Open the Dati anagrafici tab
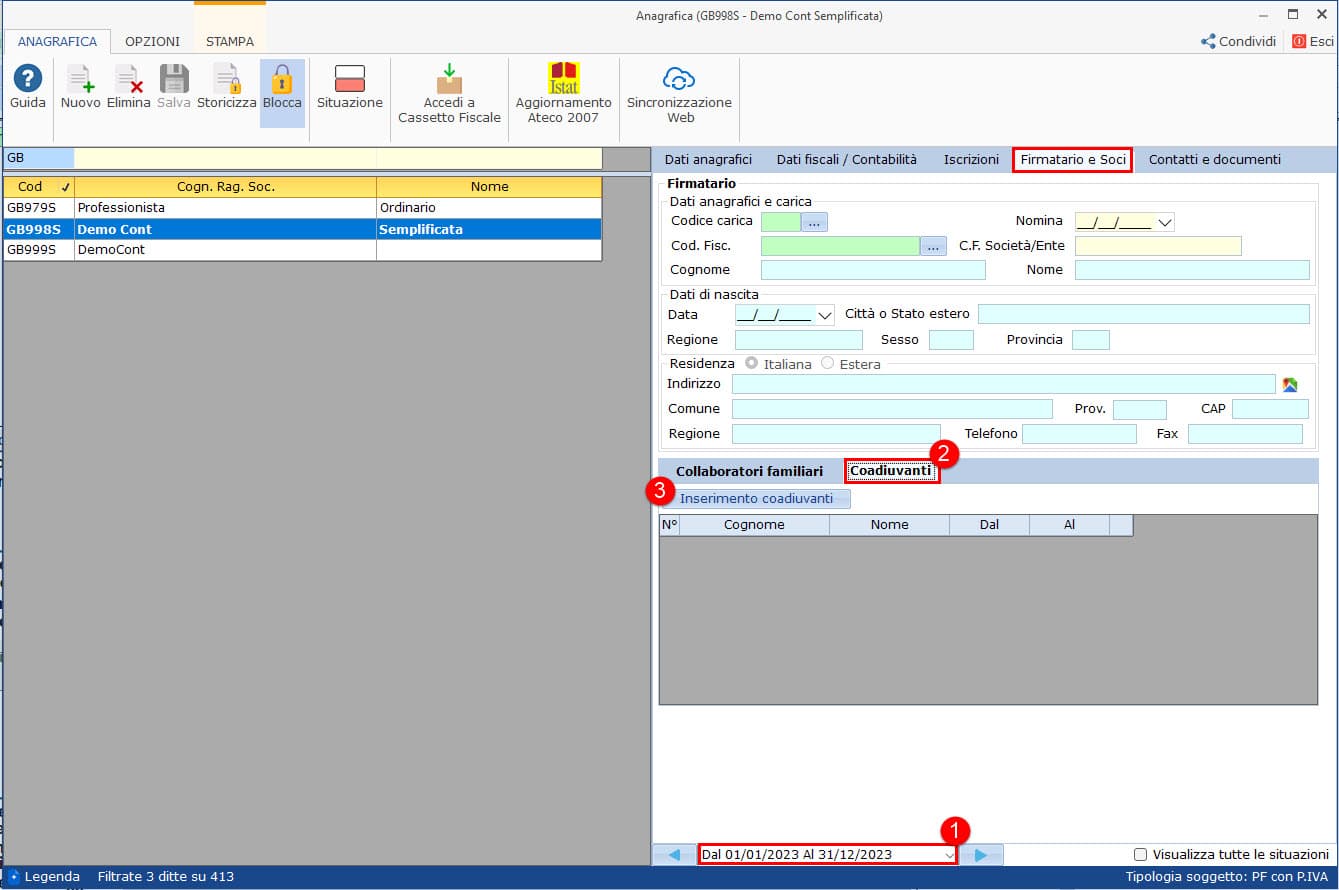Viewport: 1339px width, 890px height. click(x=708, y=160)
